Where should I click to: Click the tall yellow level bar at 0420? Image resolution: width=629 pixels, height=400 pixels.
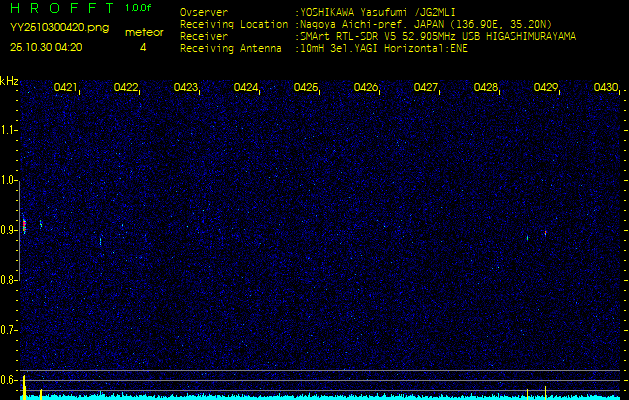coord(24,387)
